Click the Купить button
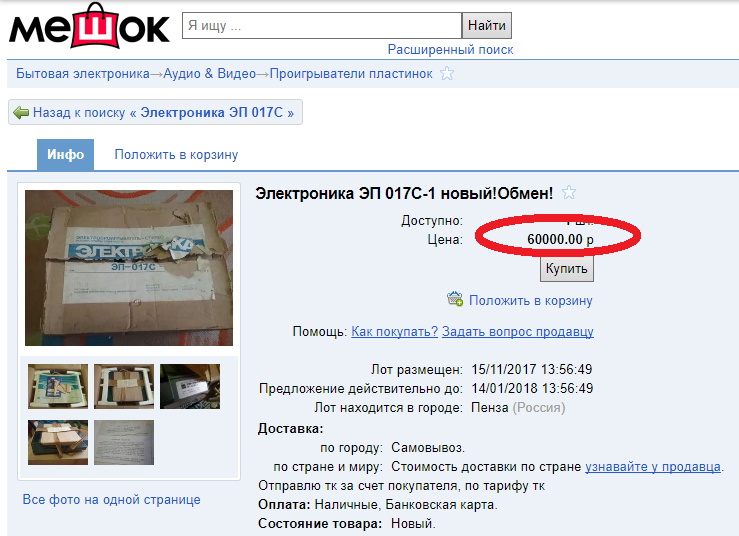The image size is (739, 536). click(567, 269)
